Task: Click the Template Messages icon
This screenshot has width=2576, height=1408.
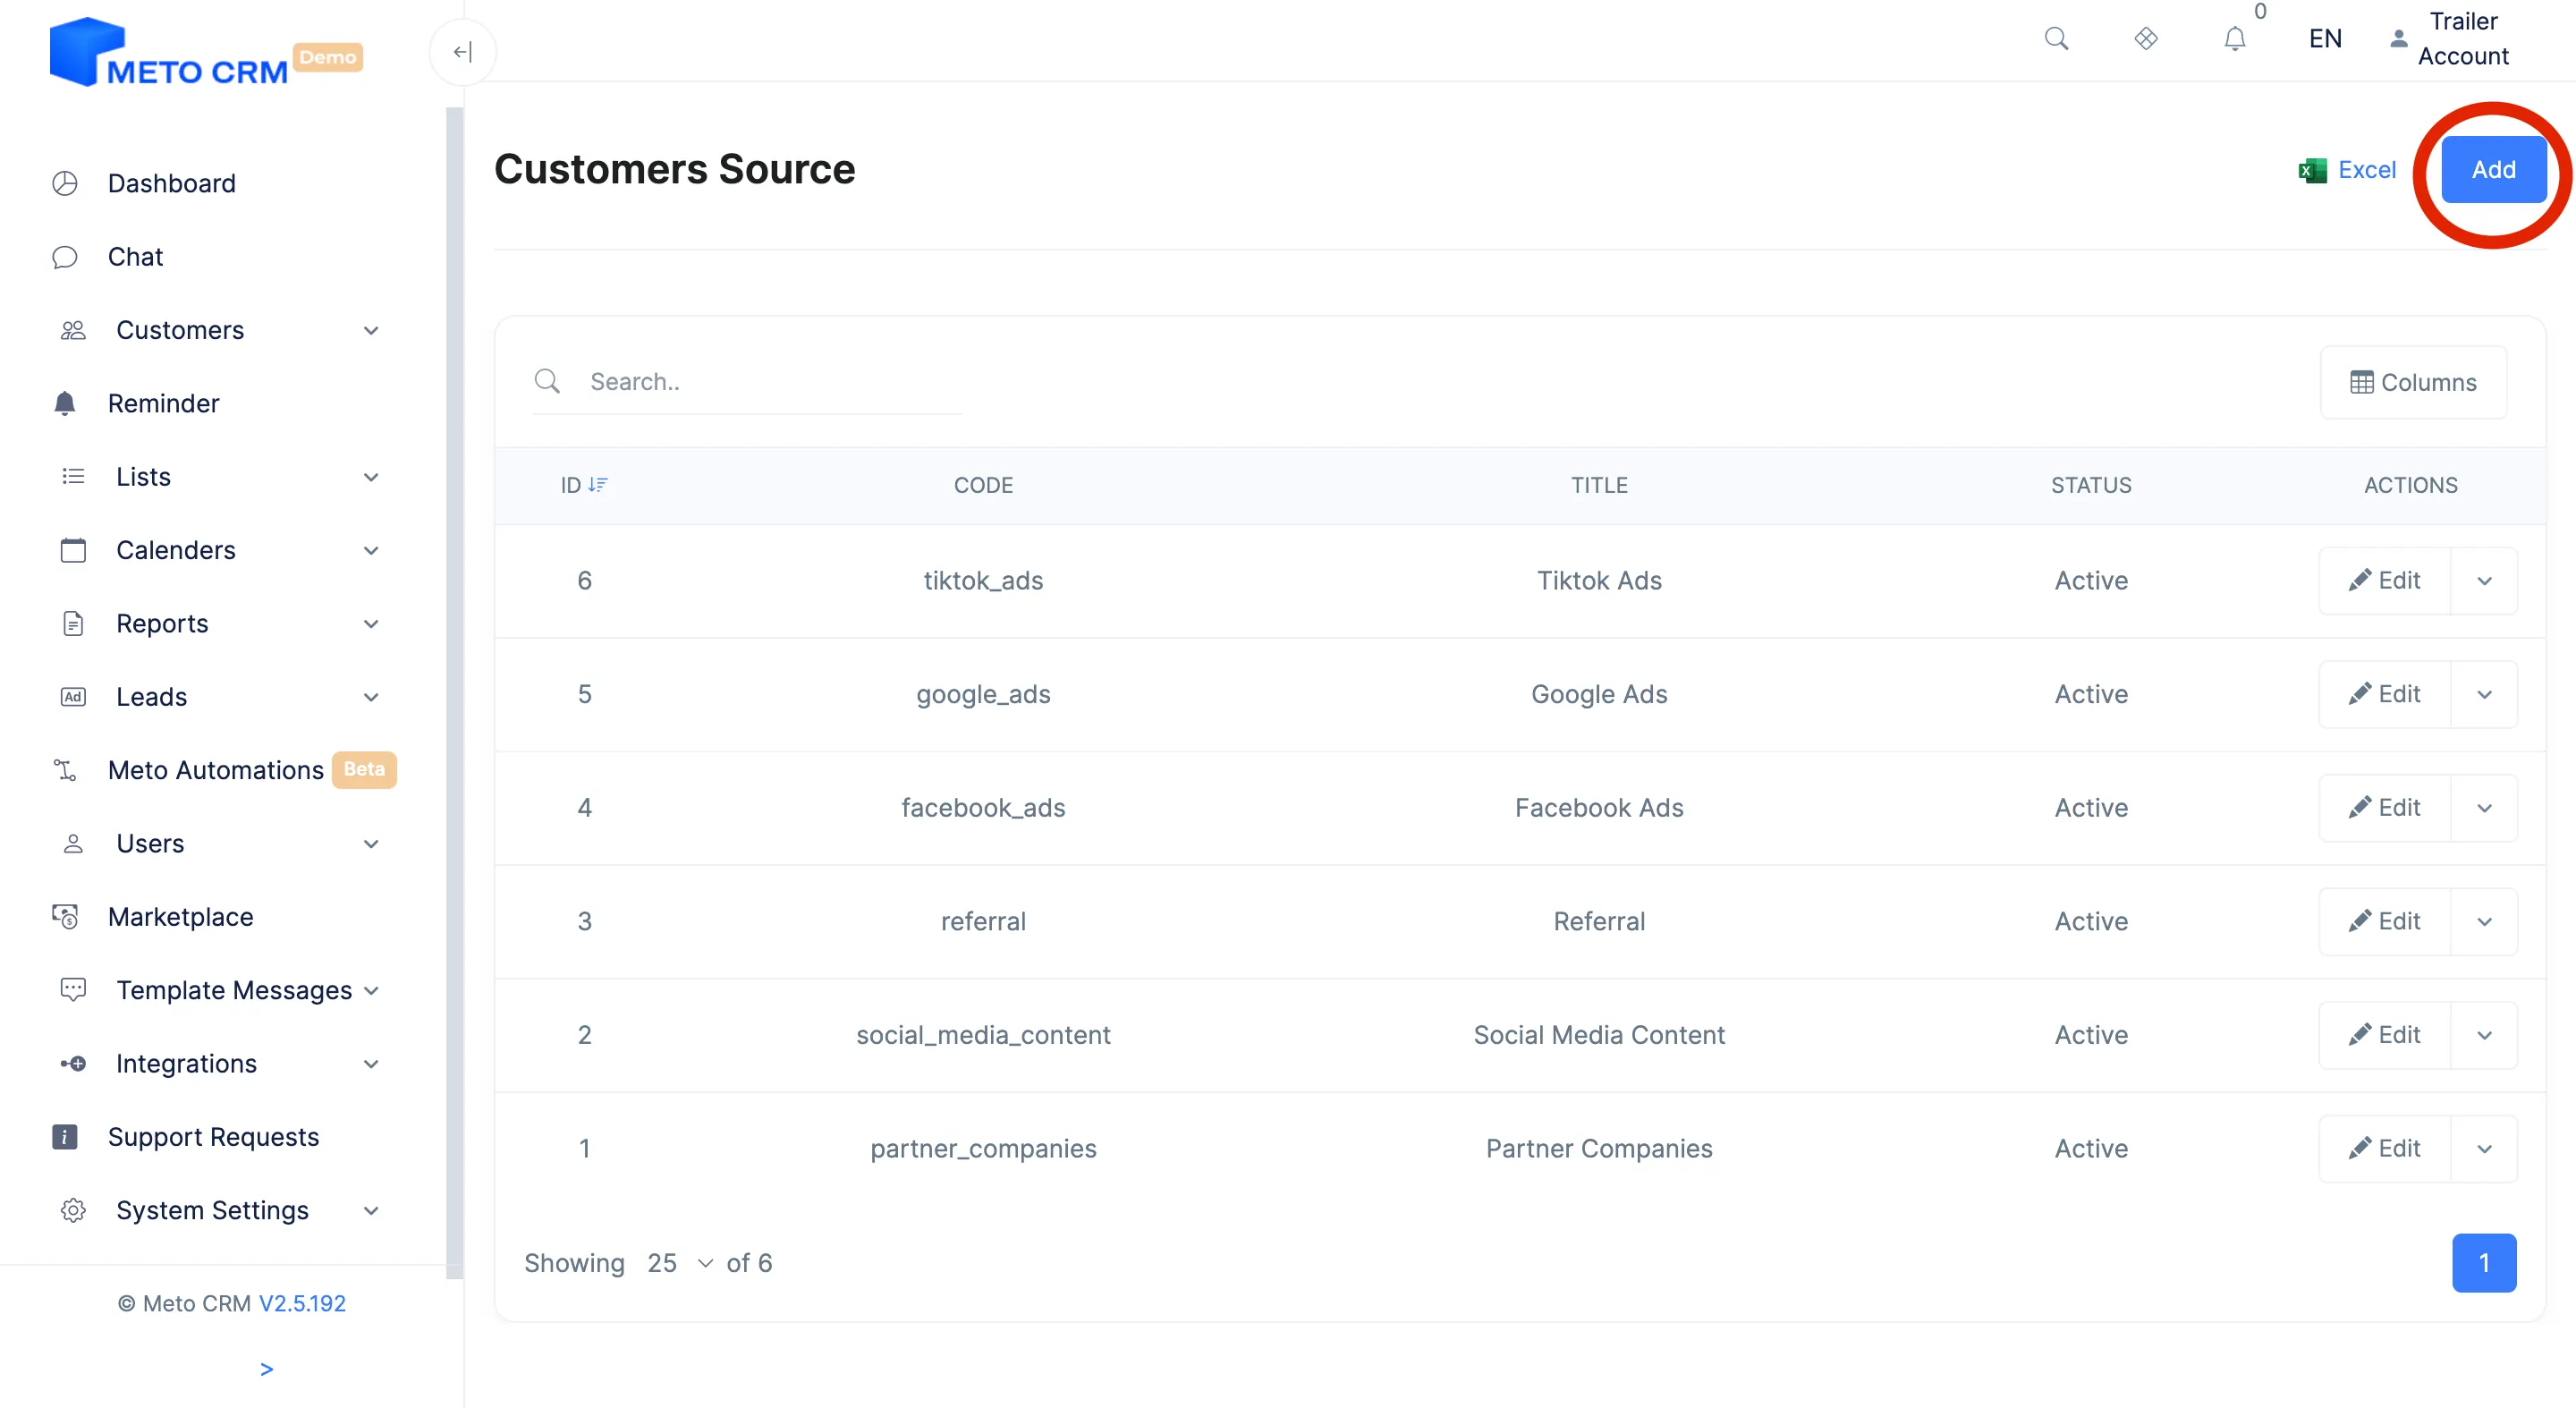Action: (x=73, y=990)
